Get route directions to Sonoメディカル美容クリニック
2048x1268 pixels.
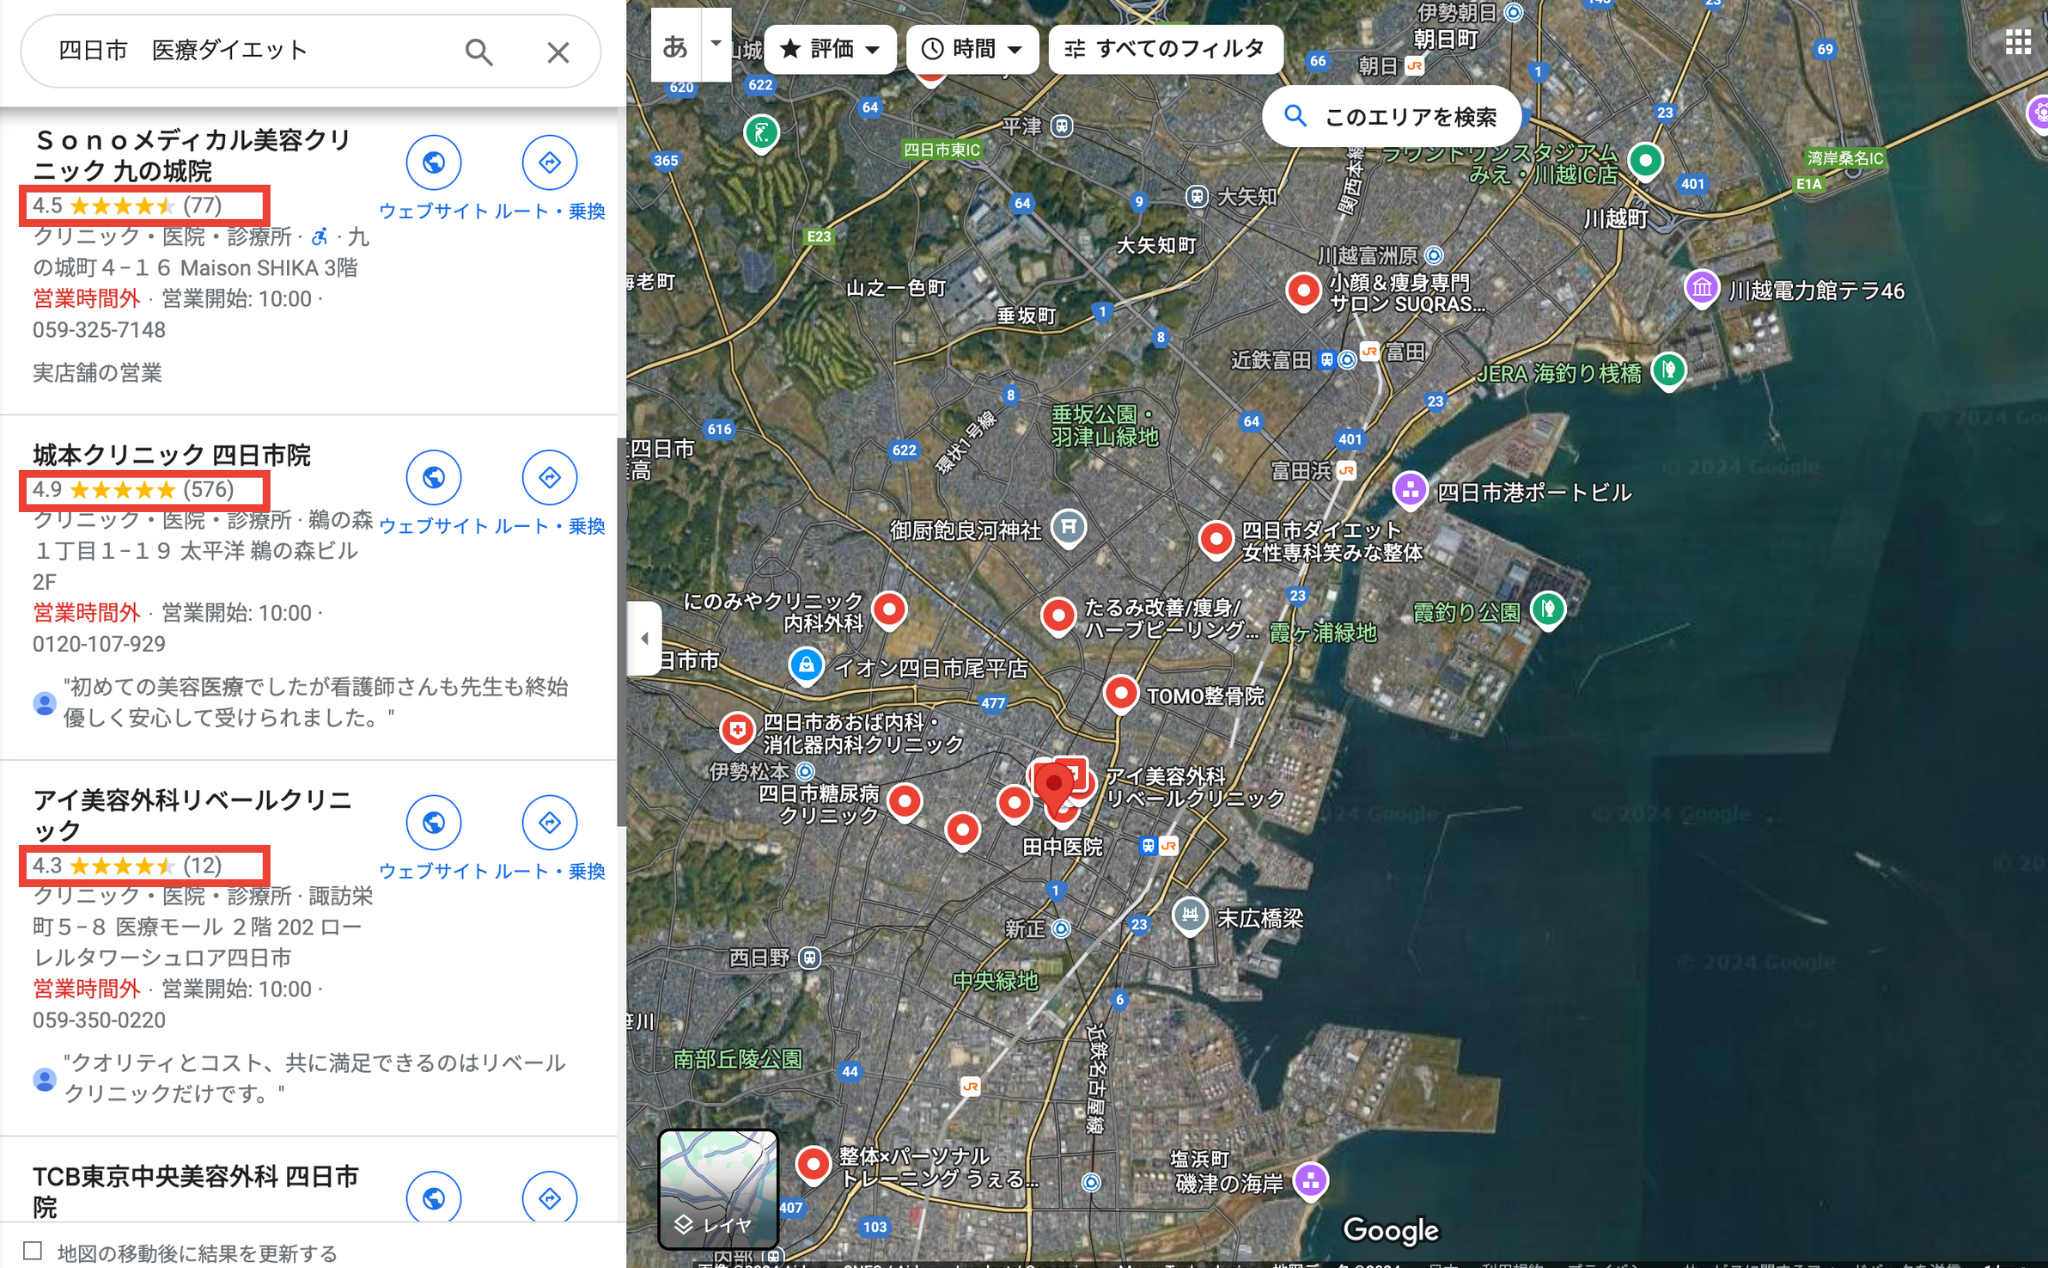tap(549, 163)
